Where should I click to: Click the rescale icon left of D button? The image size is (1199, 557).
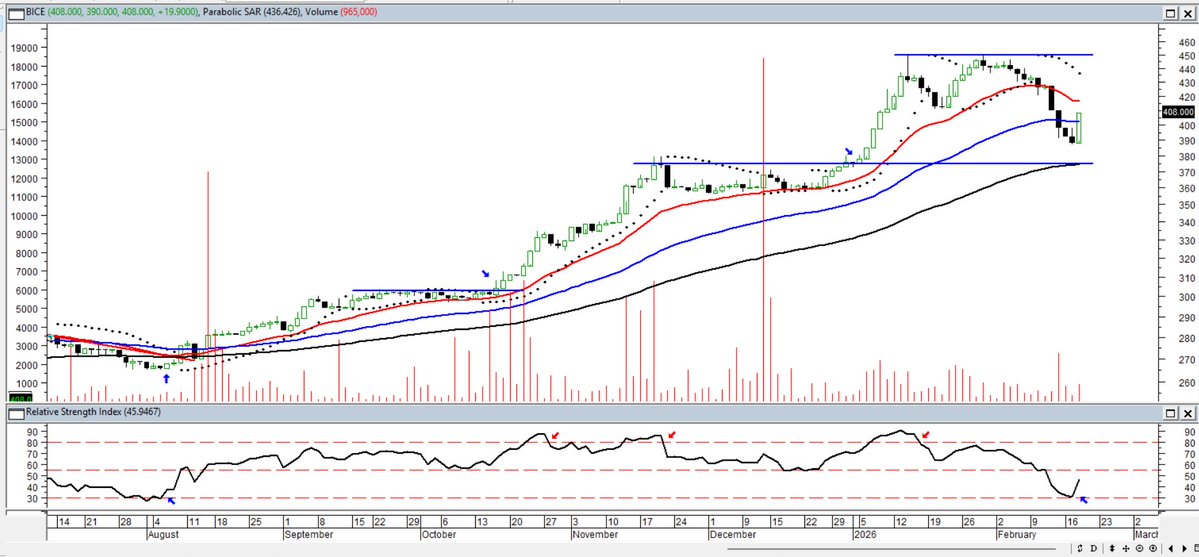pos(1079,549)
